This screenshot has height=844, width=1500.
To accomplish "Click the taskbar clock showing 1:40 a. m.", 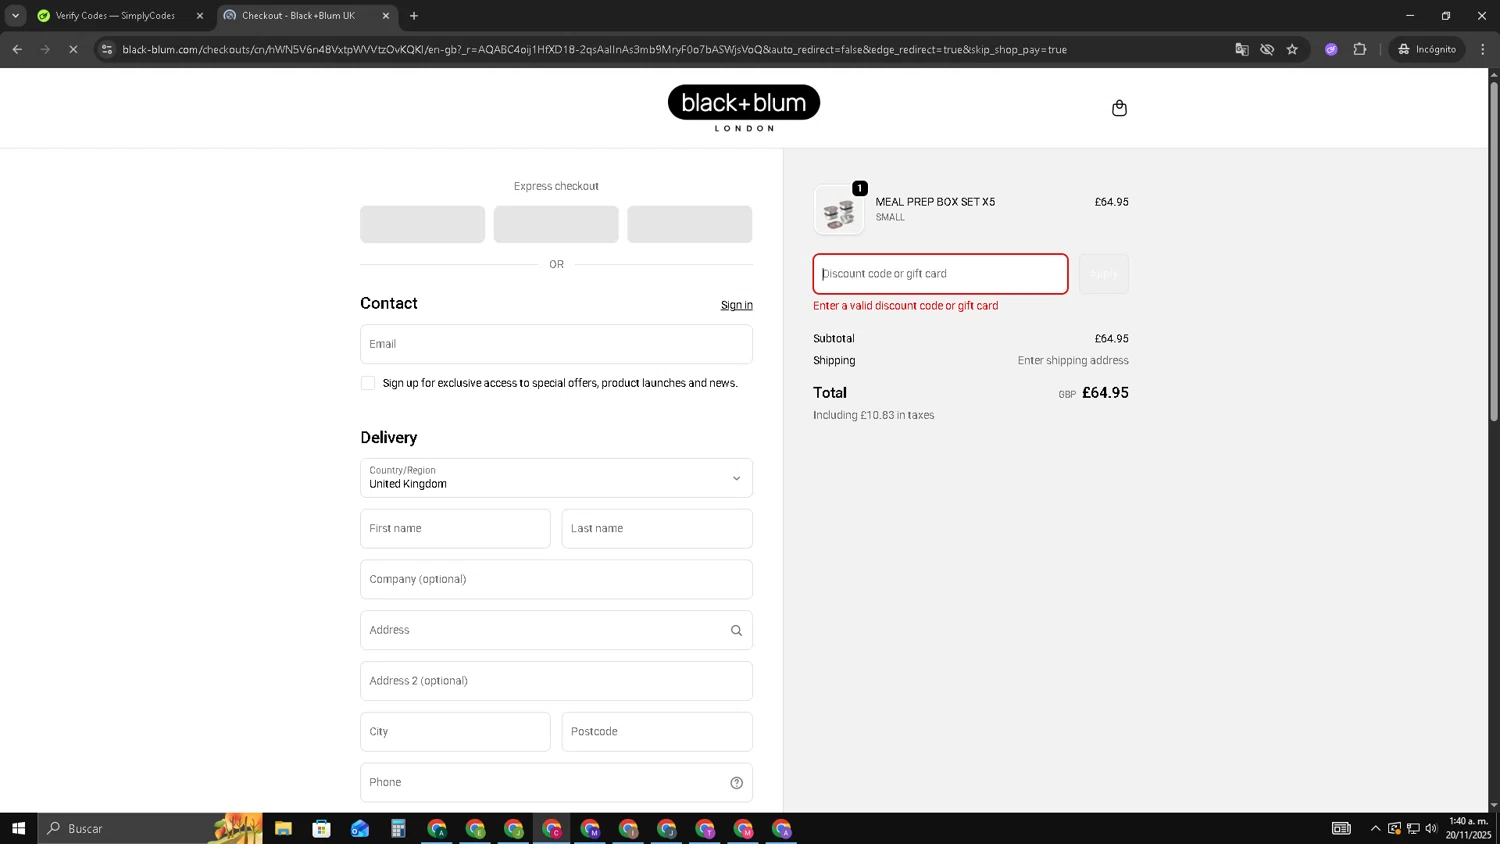I will point(1468,828).
